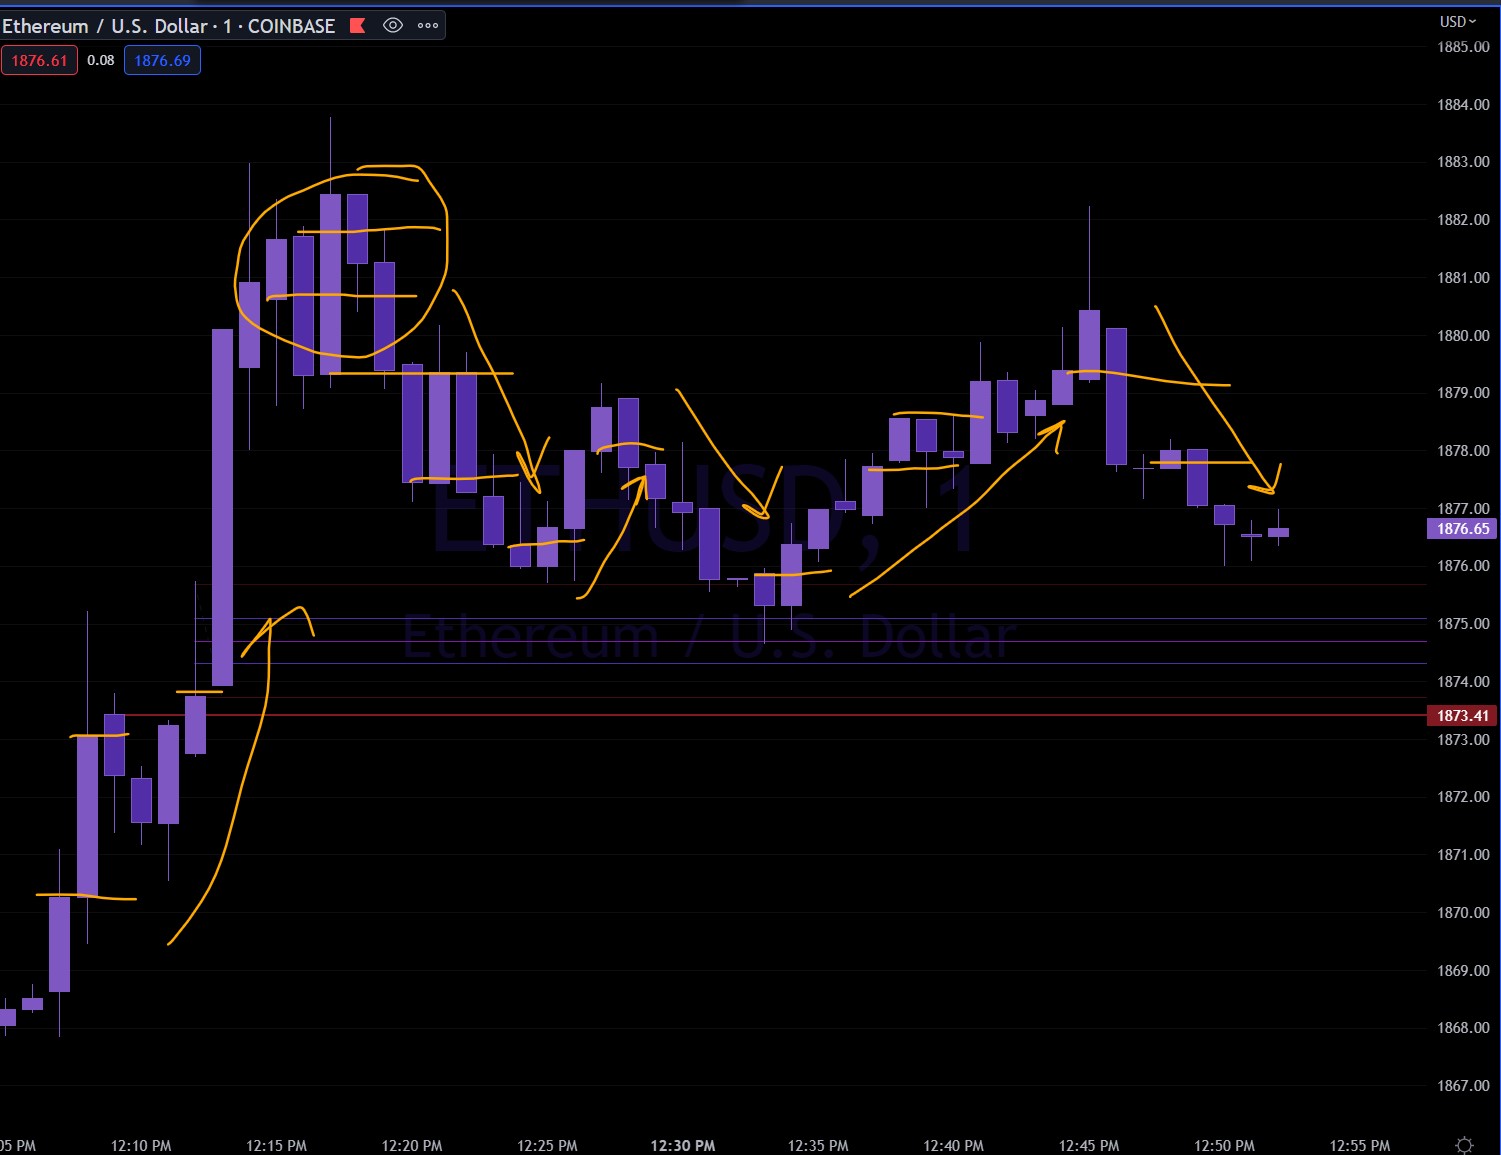Click the 1883.00 price axis label
This screenshot has width=1501, height=1155.
tap(1463, 162)
